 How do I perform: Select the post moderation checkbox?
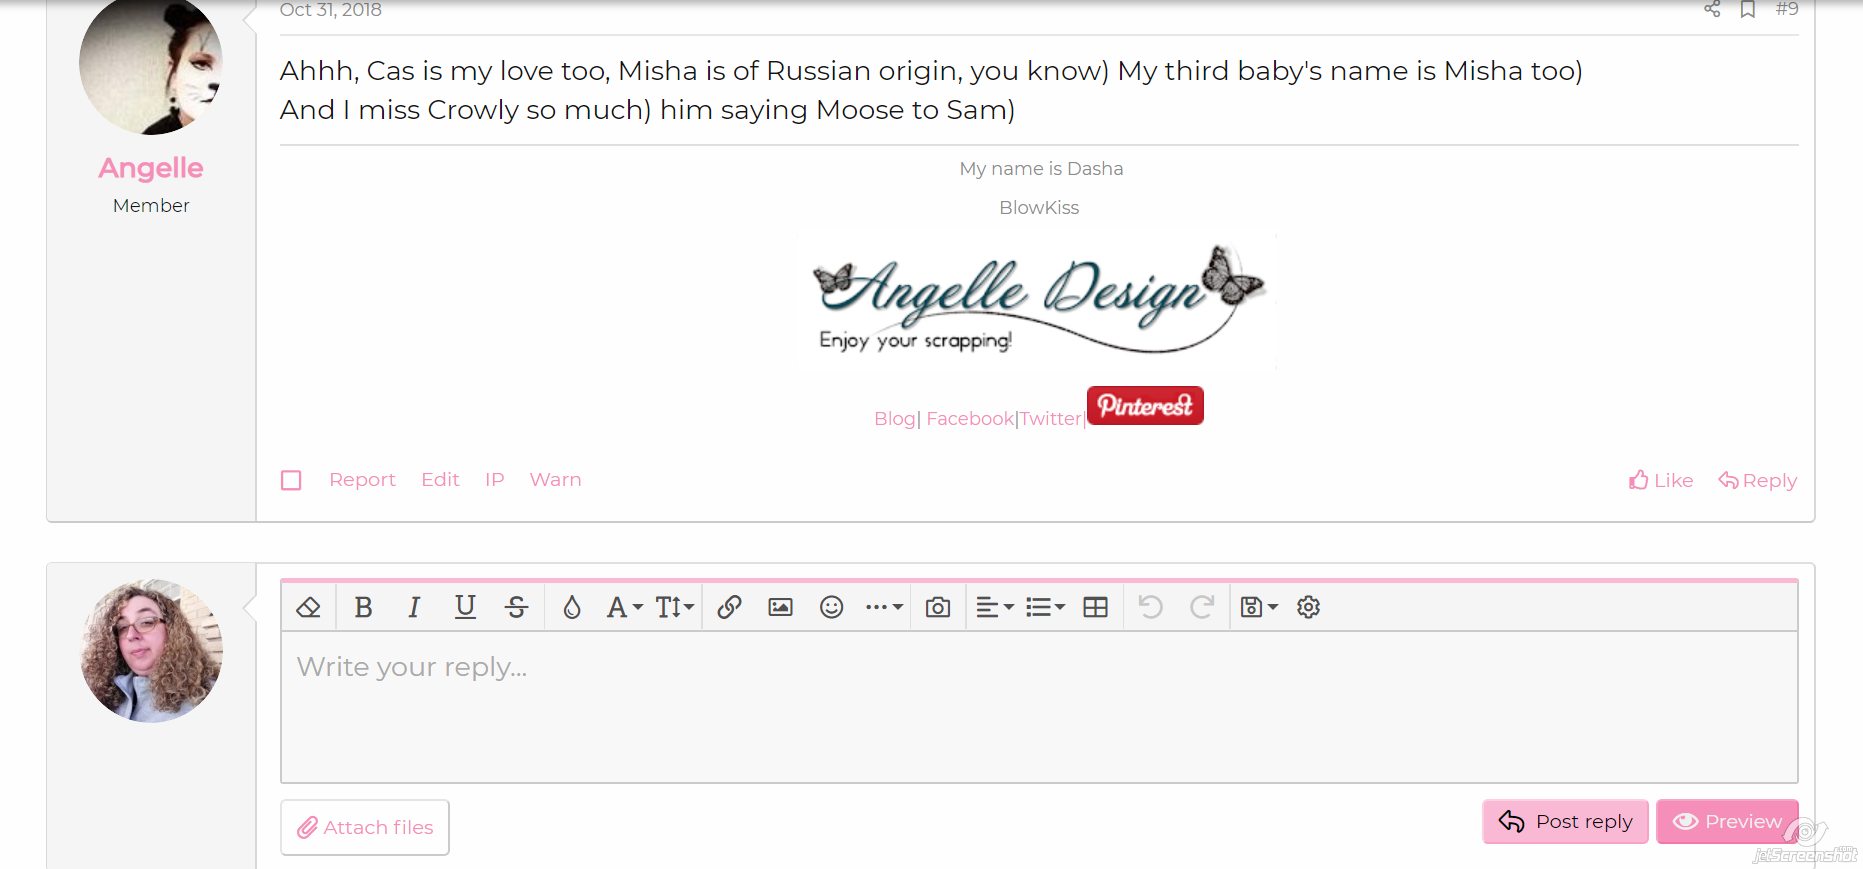pos(291,480)
